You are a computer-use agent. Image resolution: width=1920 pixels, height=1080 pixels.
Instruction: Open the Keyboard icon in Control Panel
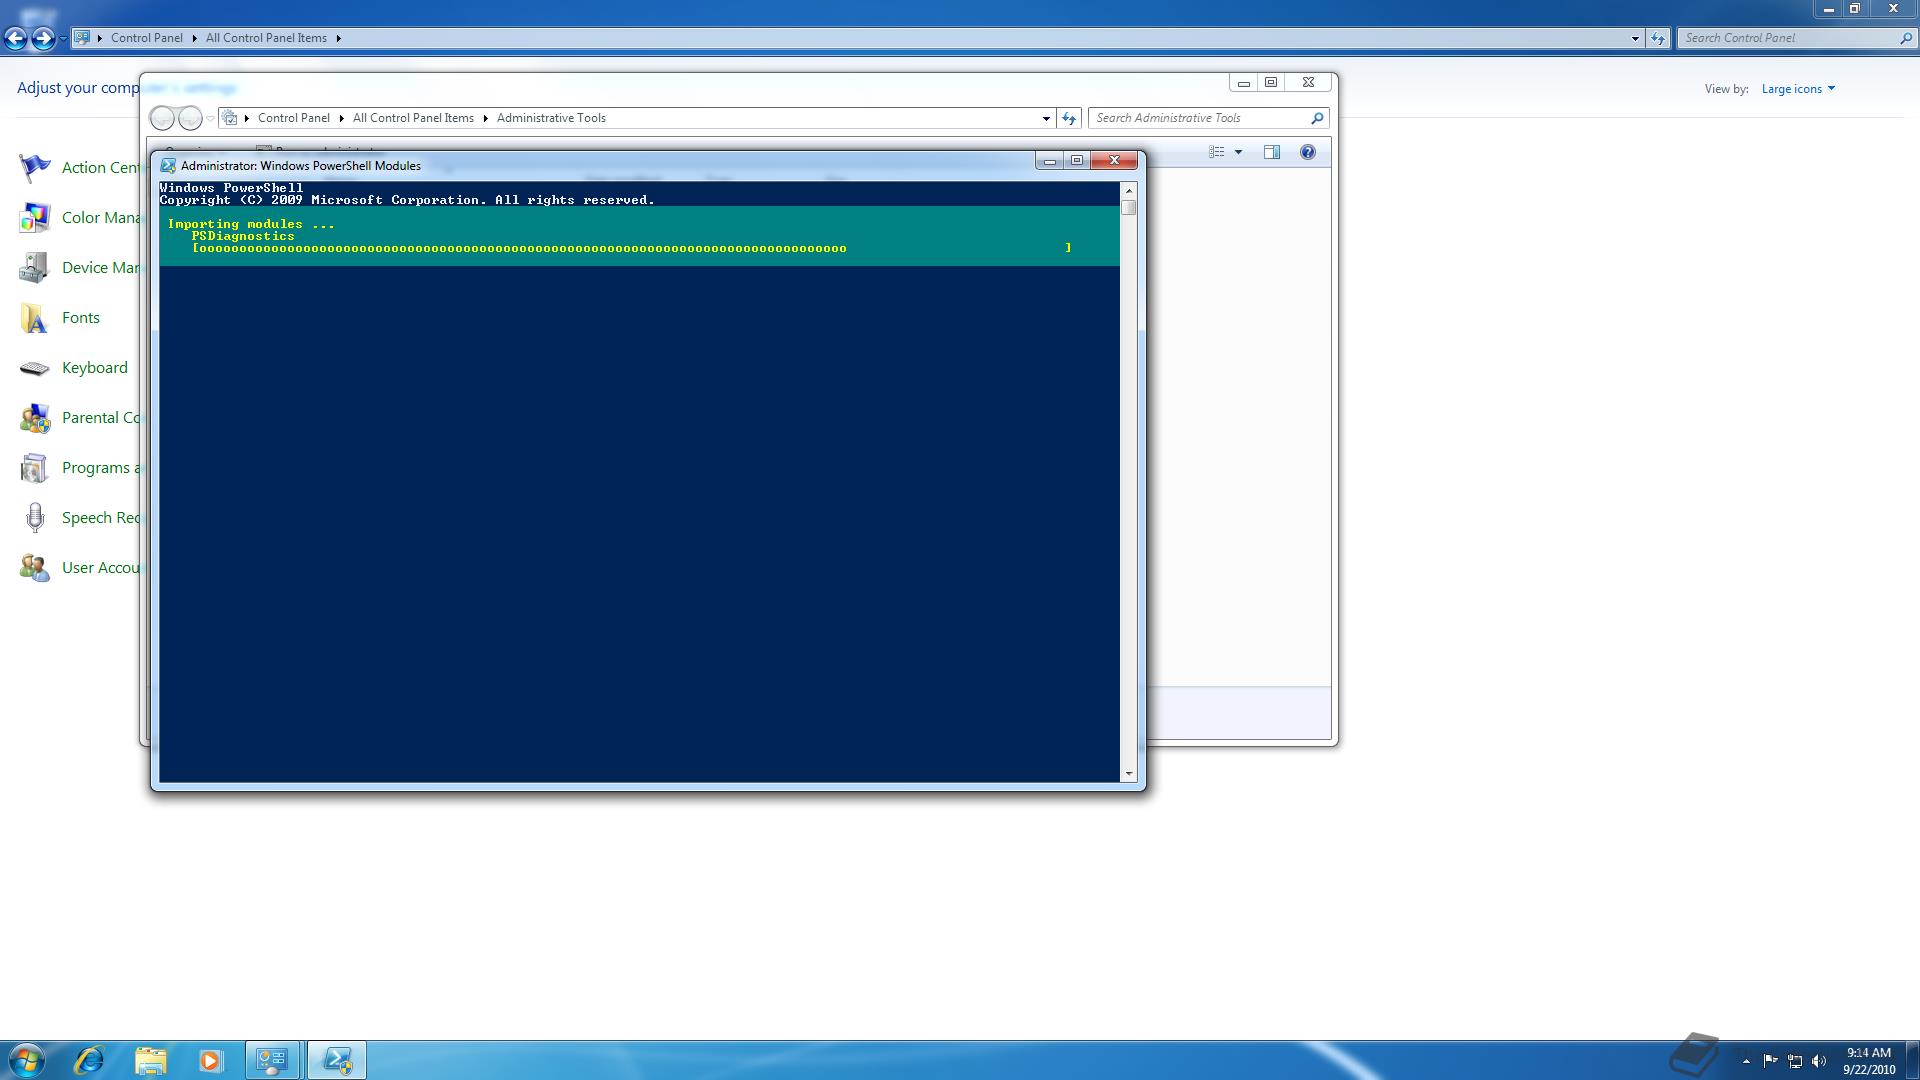[35, 368]
